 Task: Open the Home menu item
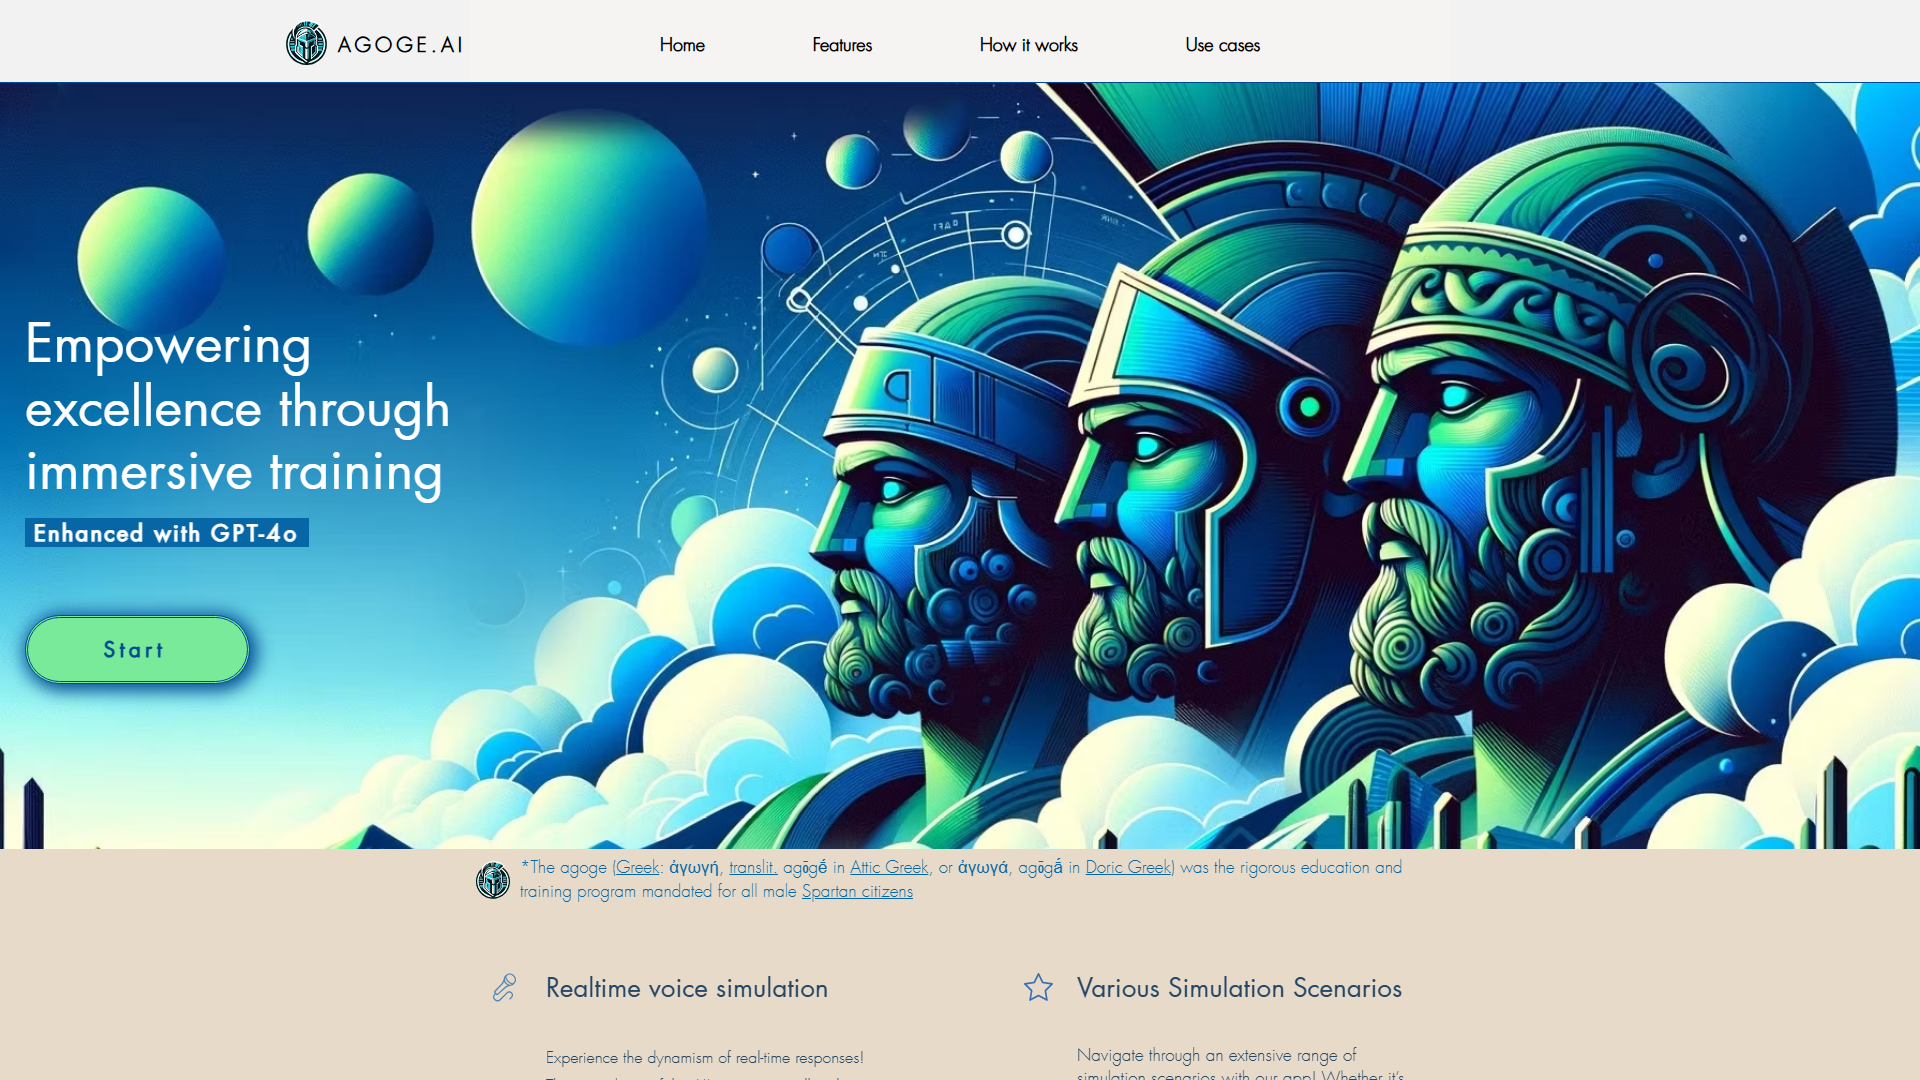[682, 45]
